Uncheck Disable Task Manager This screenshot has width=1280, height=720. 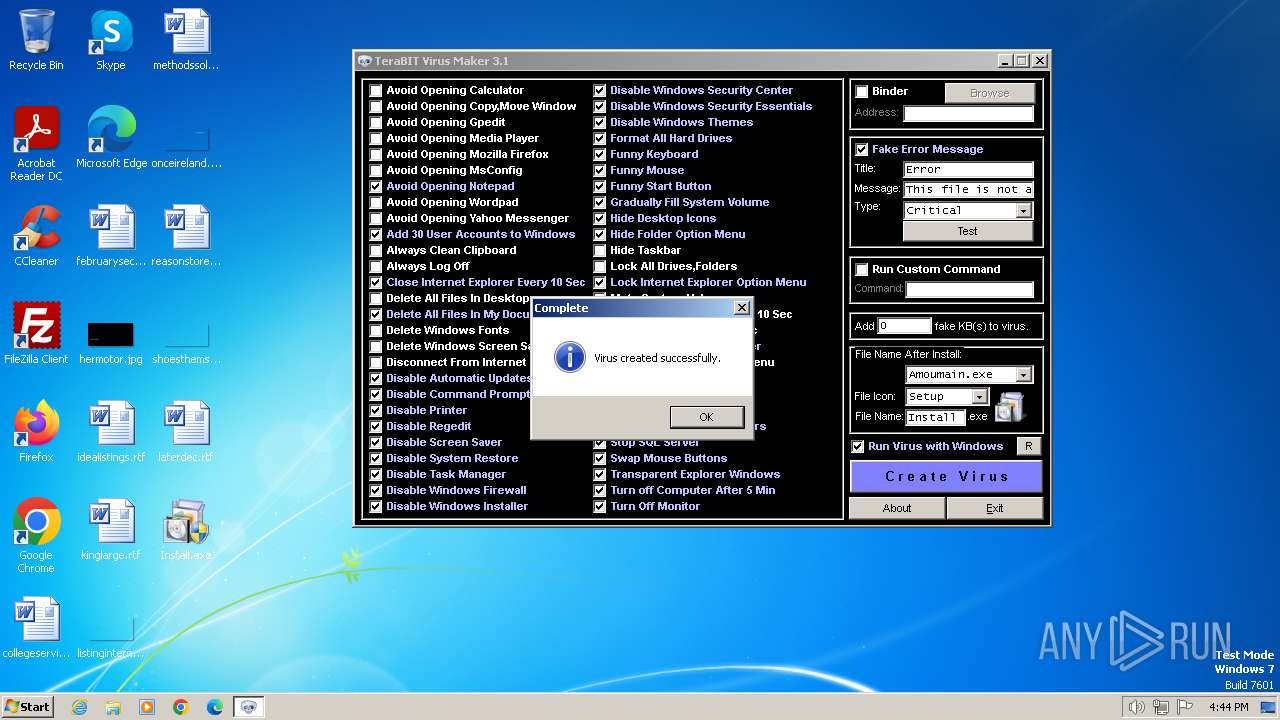click(x=376, y=474)
